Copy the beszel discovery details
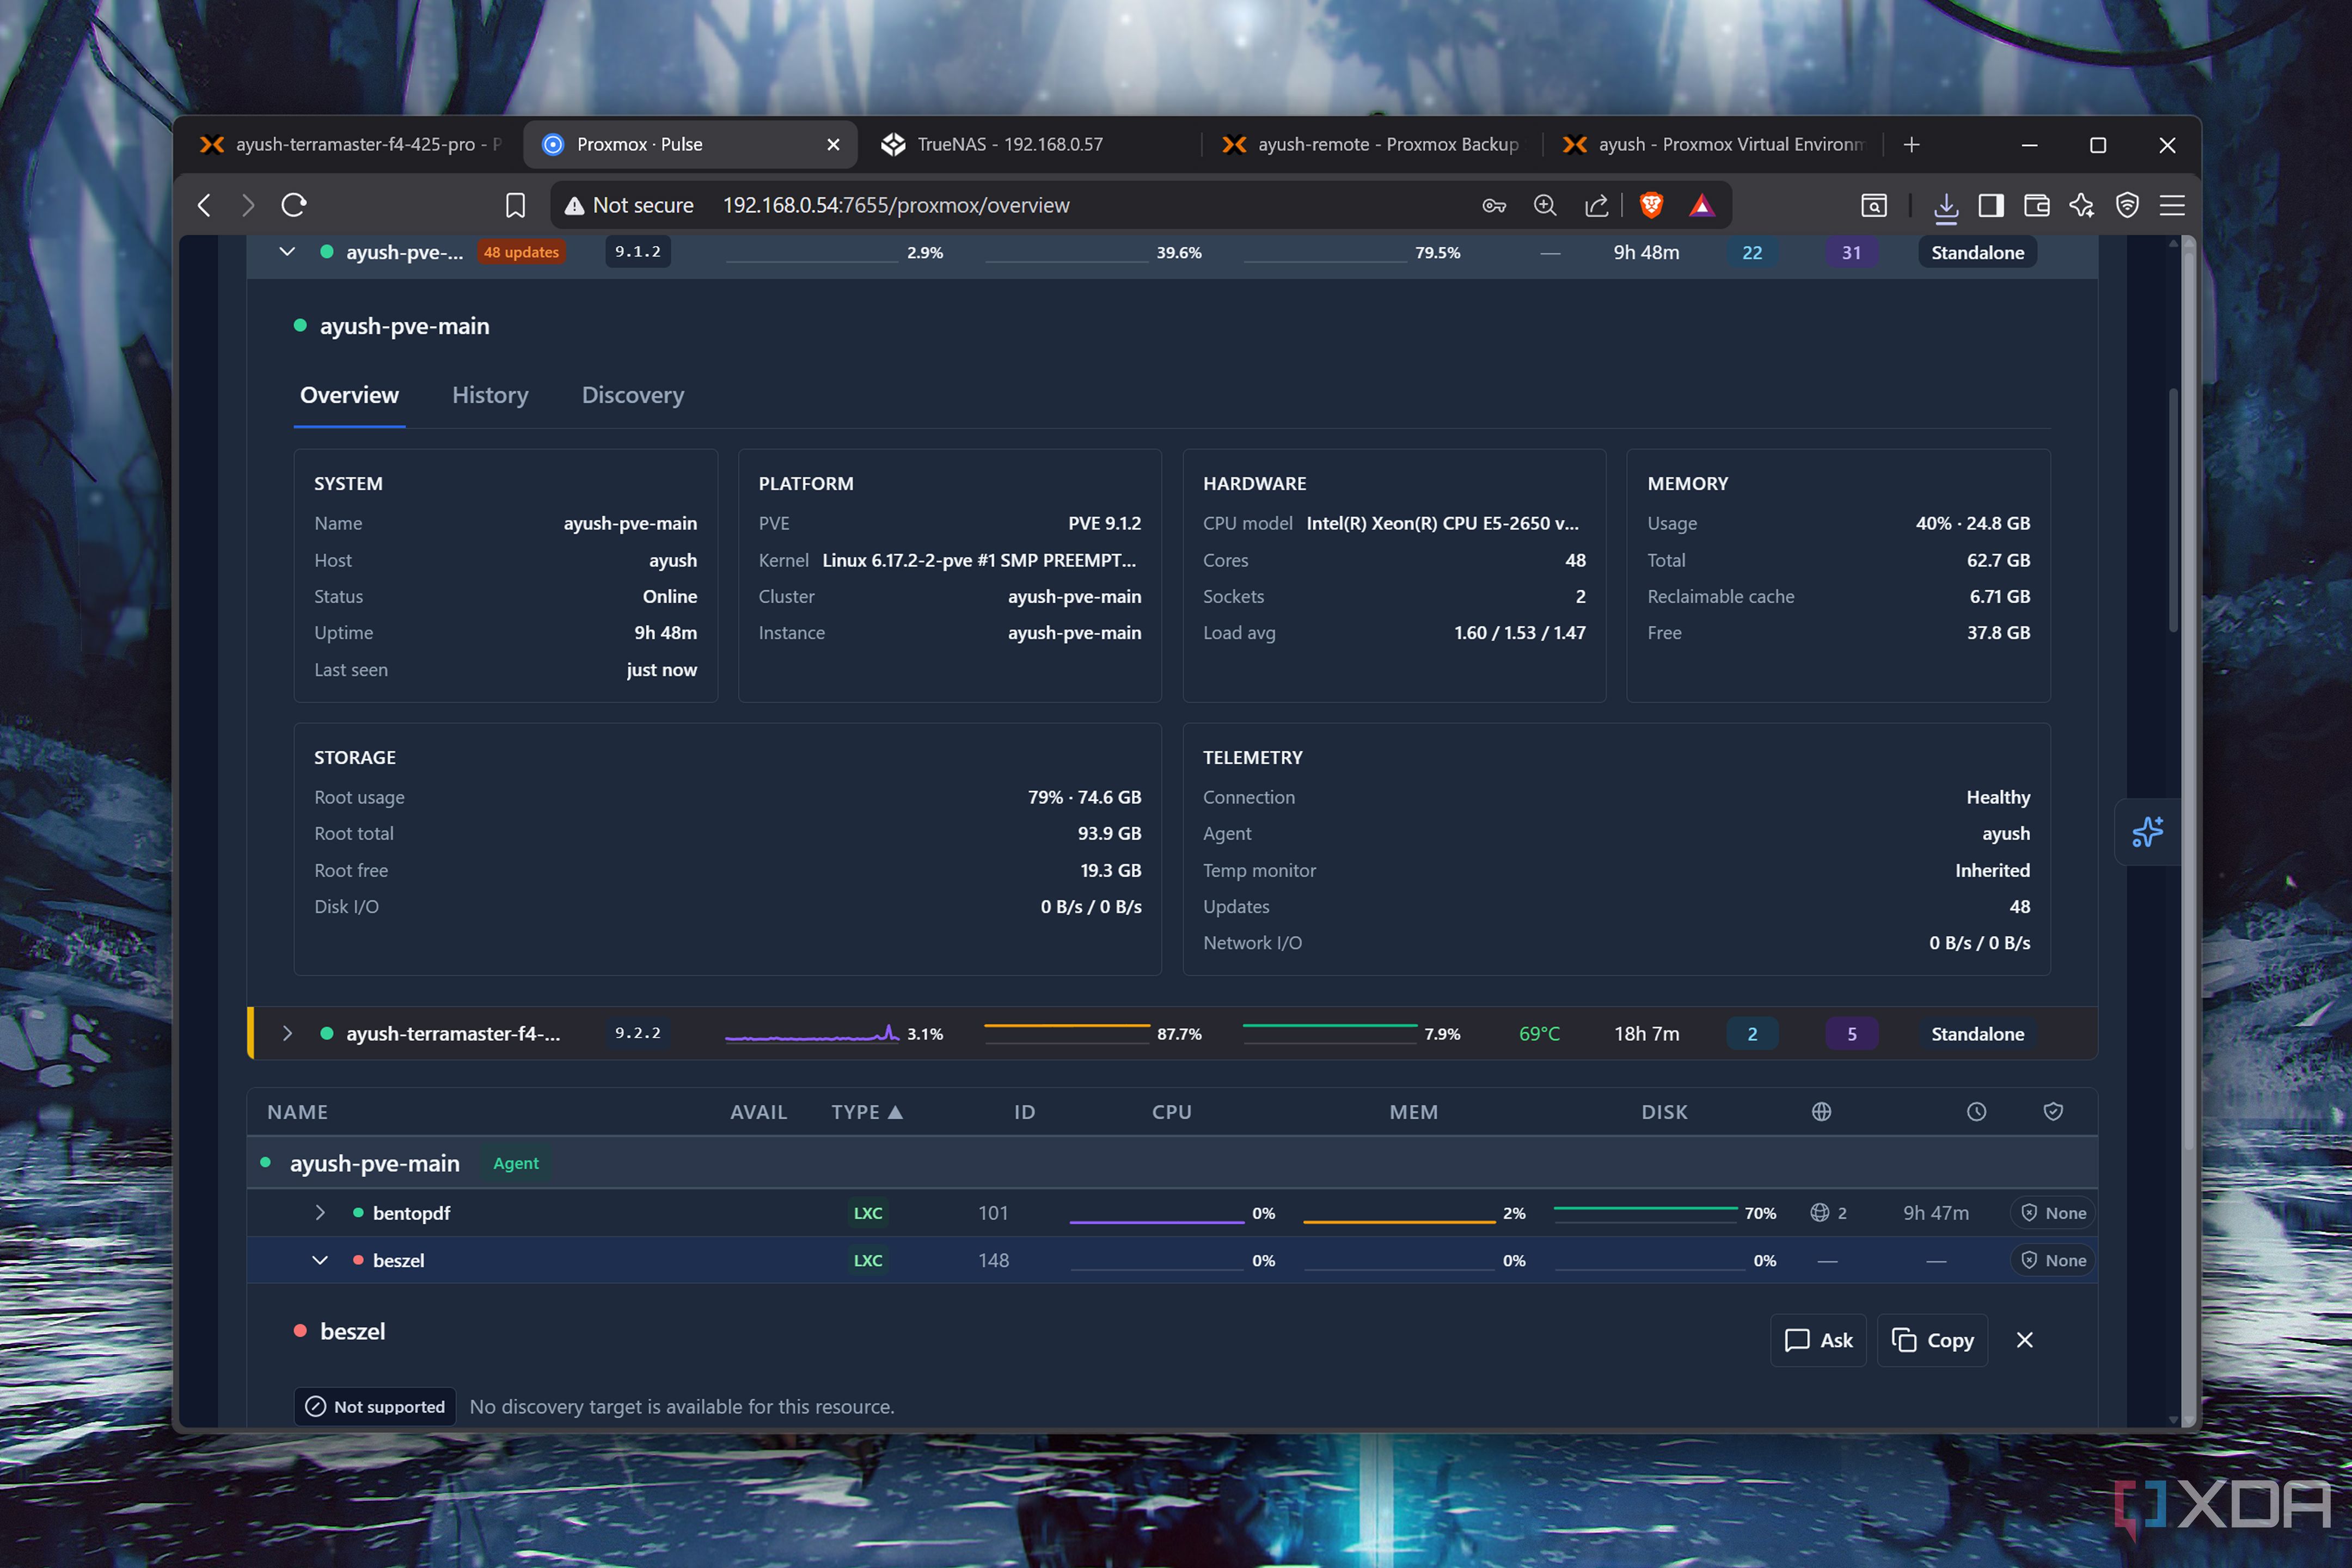Viewport: 2352px width, 1568px height. (x=1932, y=1340)
